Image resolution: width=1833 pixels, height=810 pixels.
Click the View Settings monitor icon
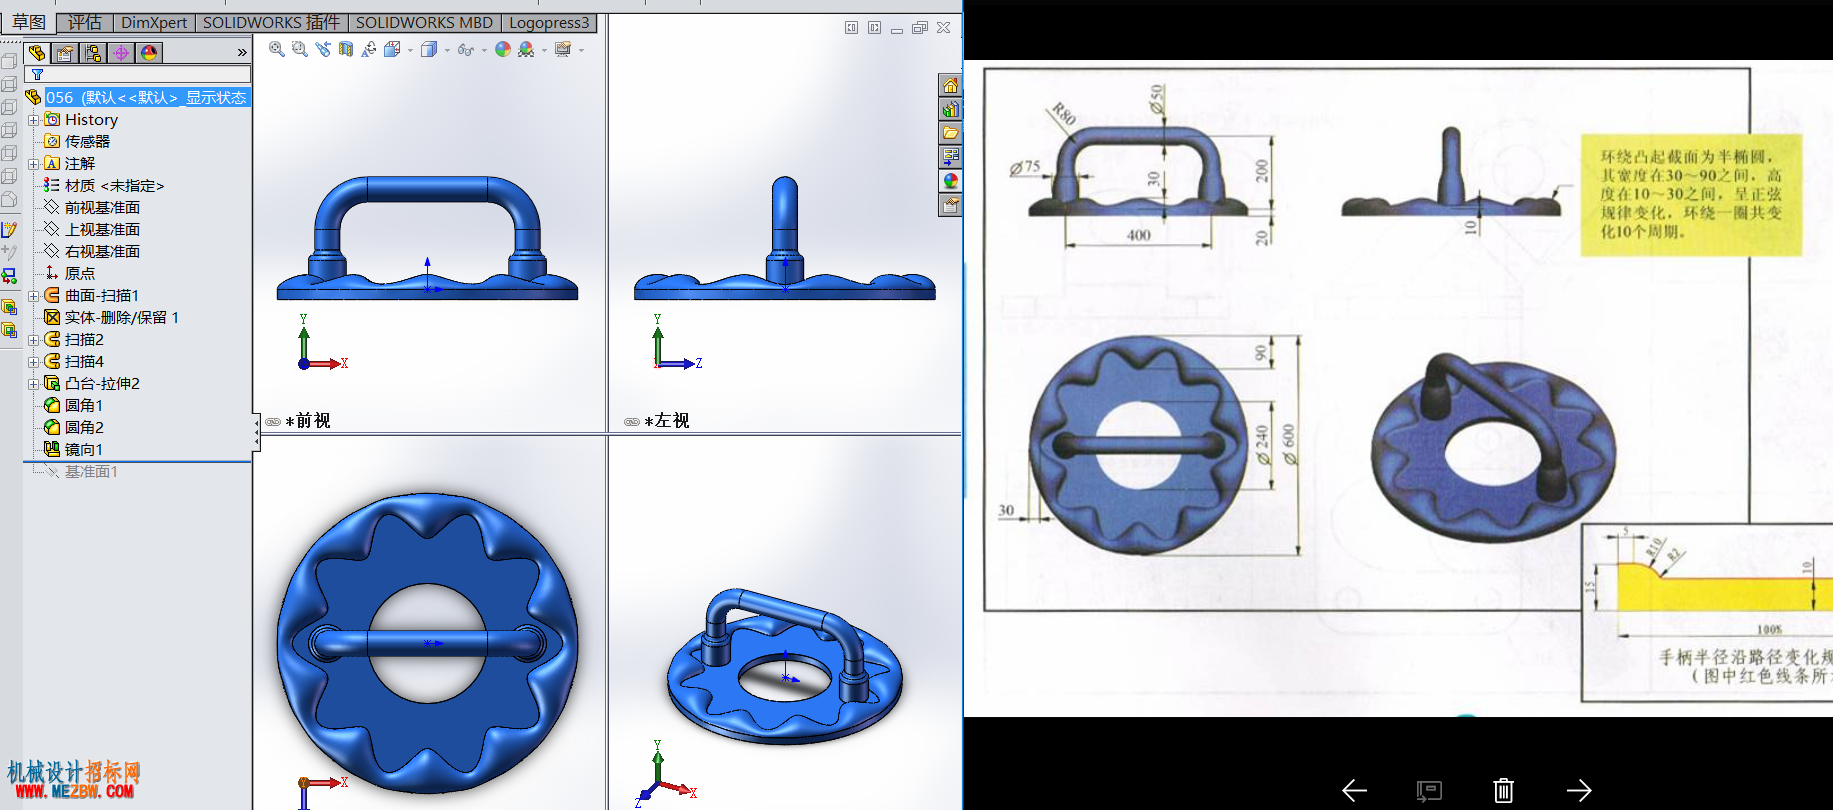pyautogui.click(x=563, y=49)
